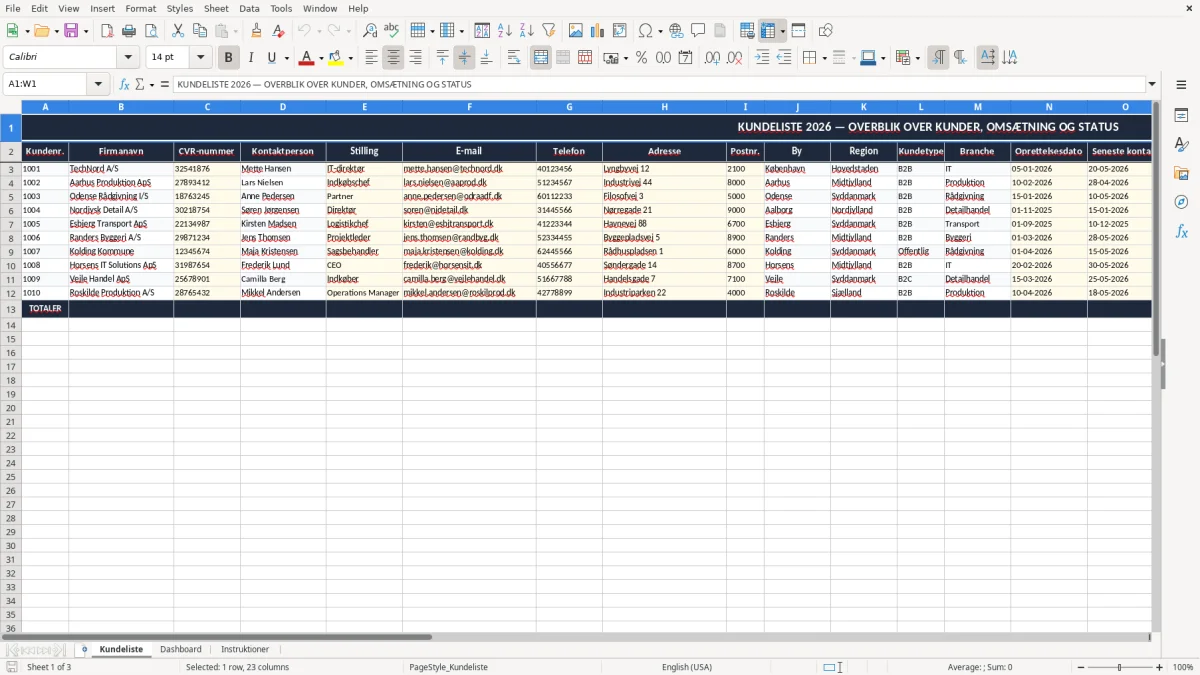This screenshot has height=675, width=1200.
Task: Open the Format menu
Action: click(140, 8)
